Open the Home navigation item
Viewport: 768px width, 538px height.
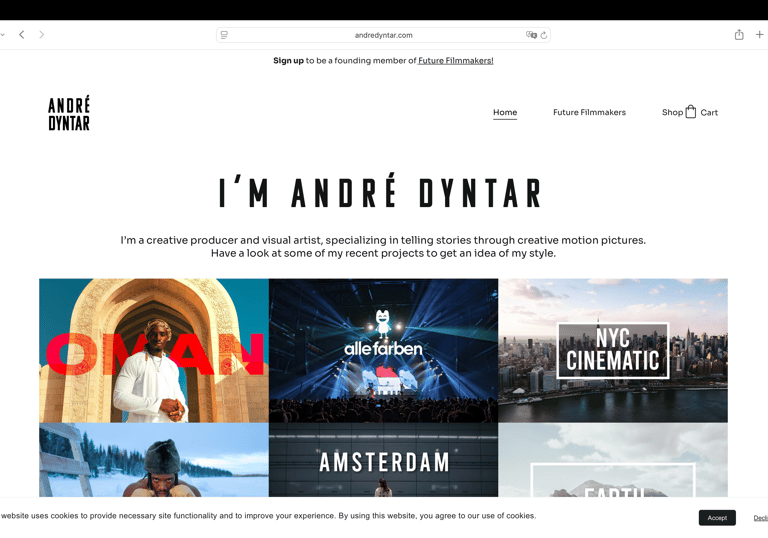pyautogui.click(x=505, y=112)
